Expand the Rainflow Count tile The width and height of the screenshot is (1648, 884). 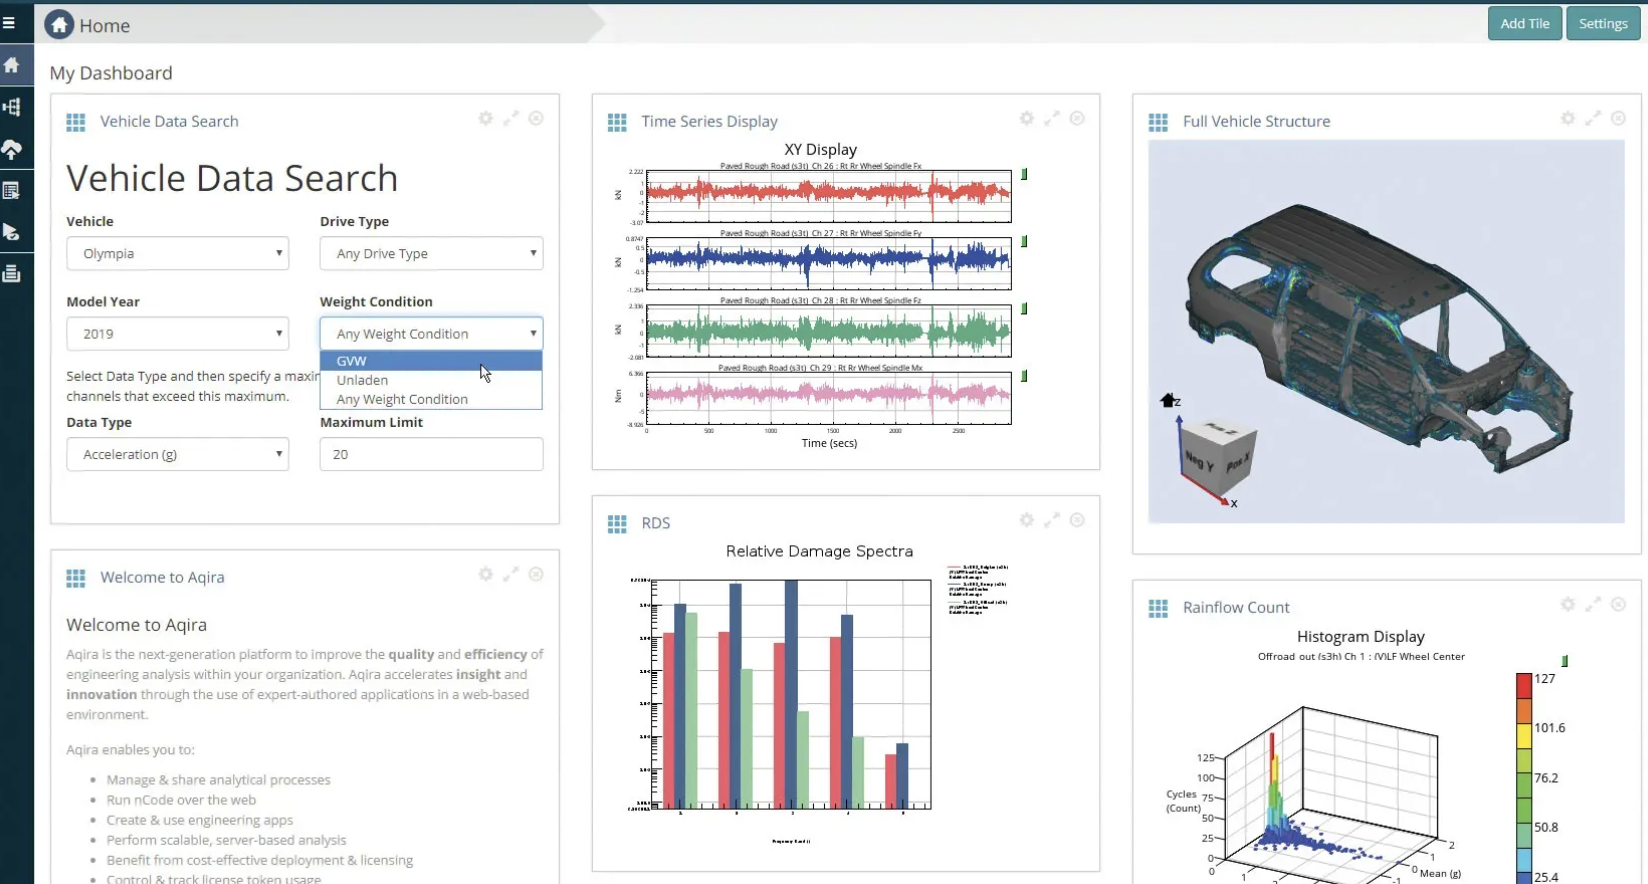pos(1593,604)
